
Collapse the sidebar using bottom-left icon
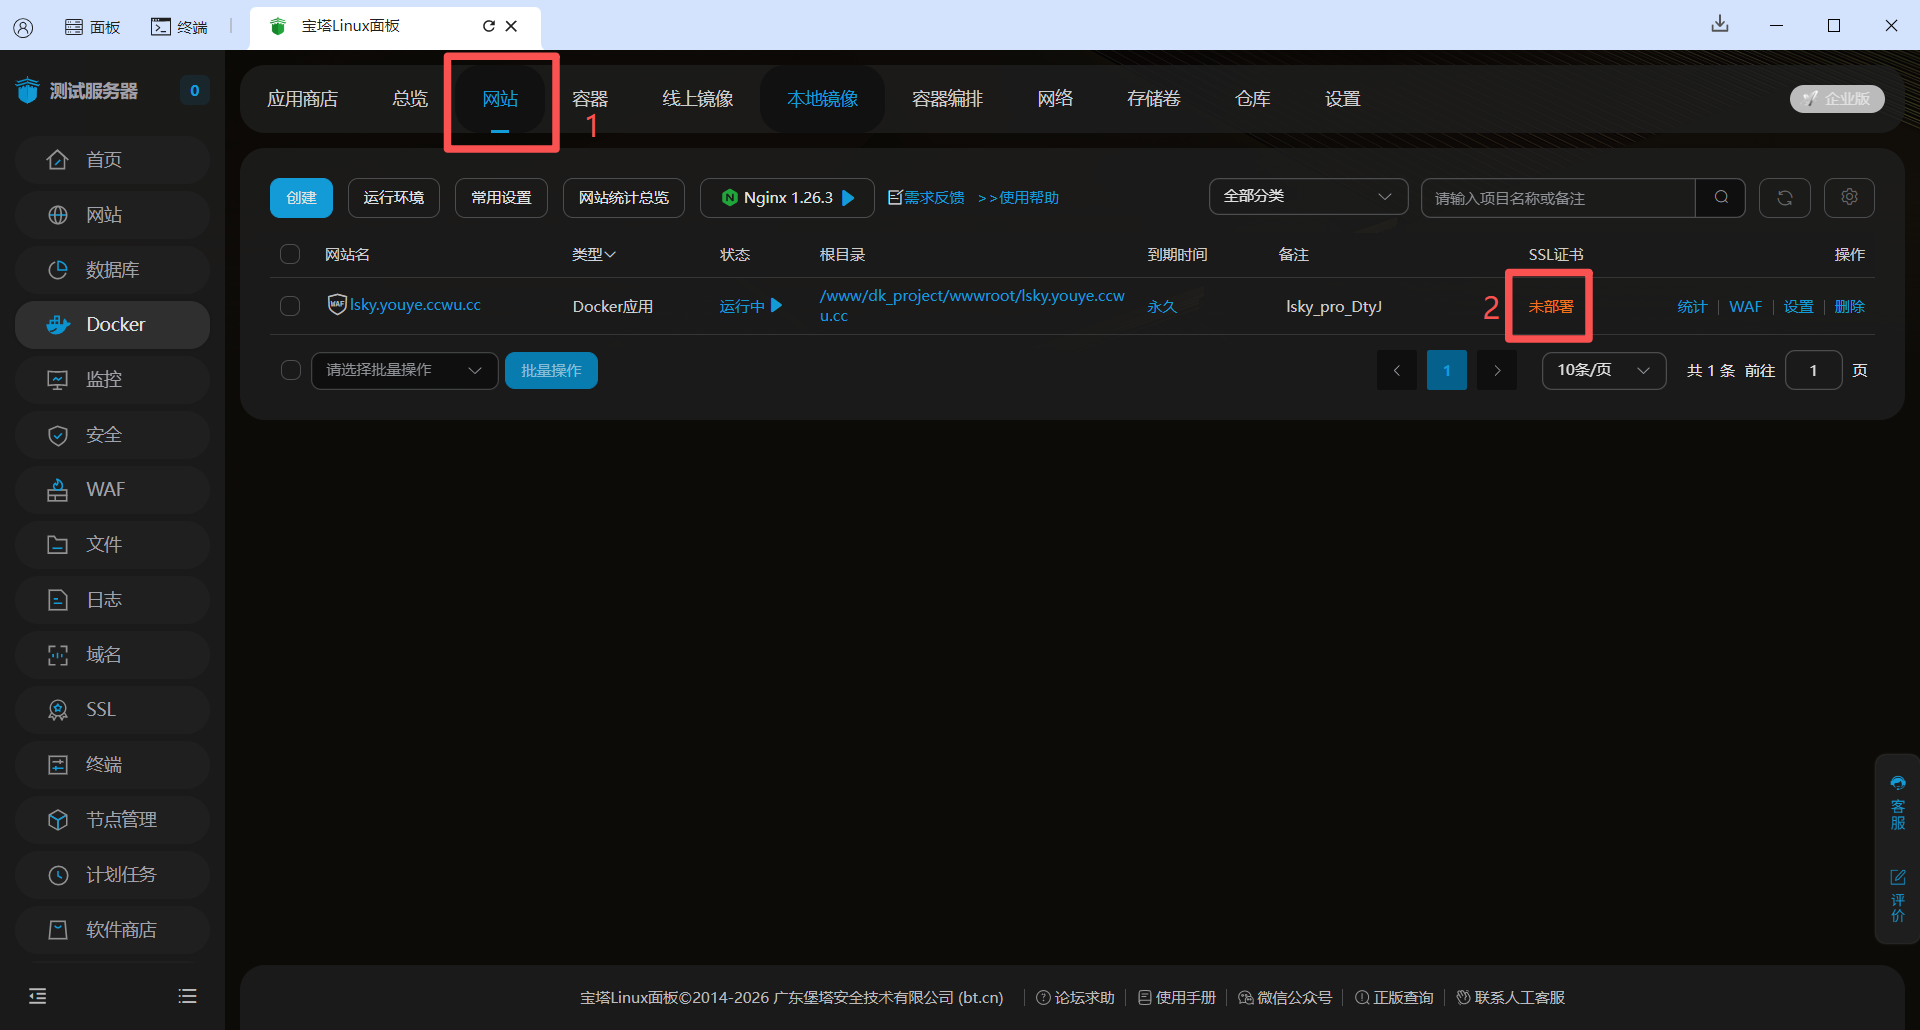(x=38, y=996)
